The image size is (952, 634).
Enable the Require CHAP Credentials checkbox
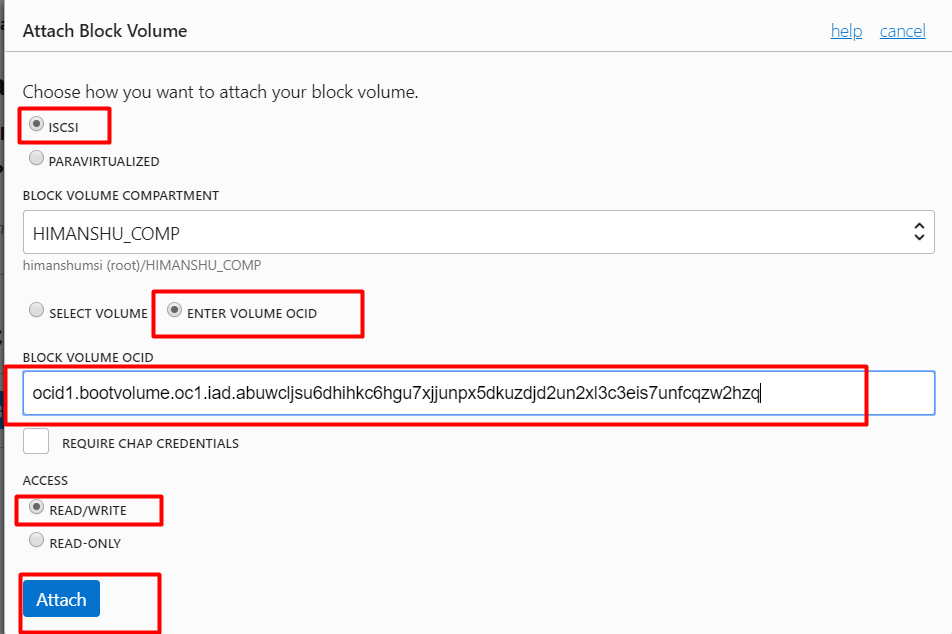click(x=36, y=441)
